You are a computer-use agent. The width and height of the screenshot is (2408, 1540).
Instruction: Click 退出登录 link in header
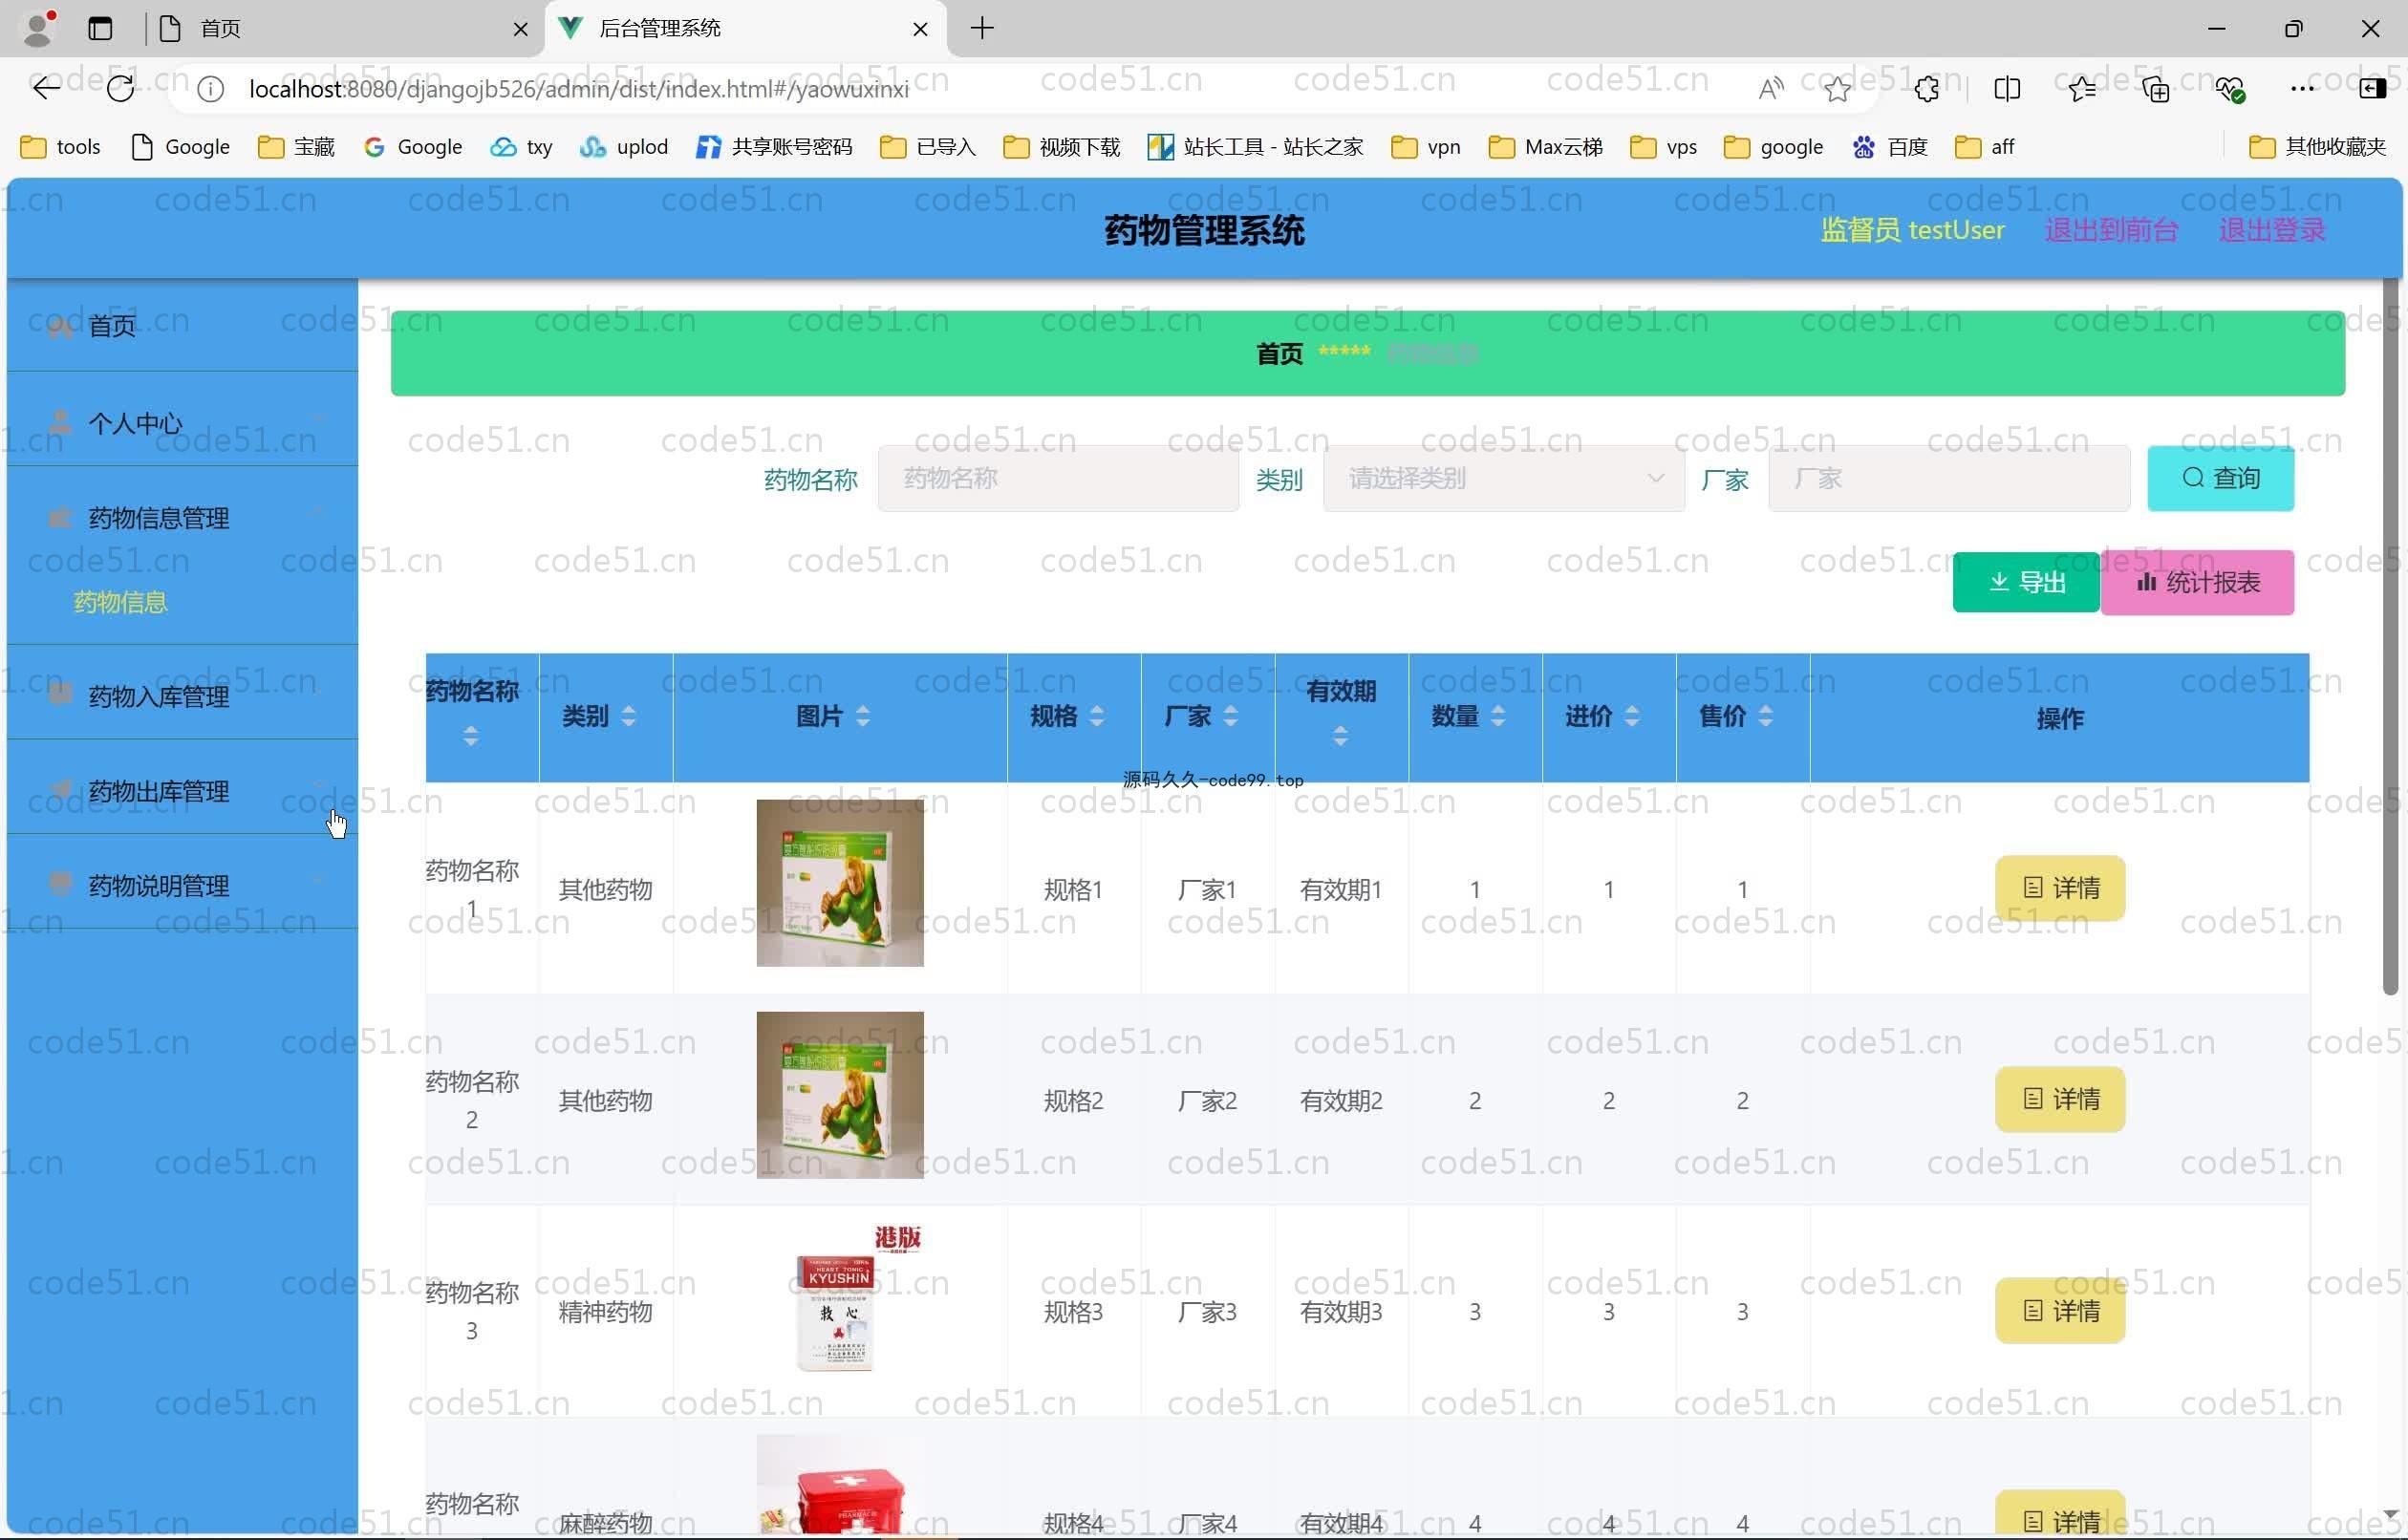2272,230
